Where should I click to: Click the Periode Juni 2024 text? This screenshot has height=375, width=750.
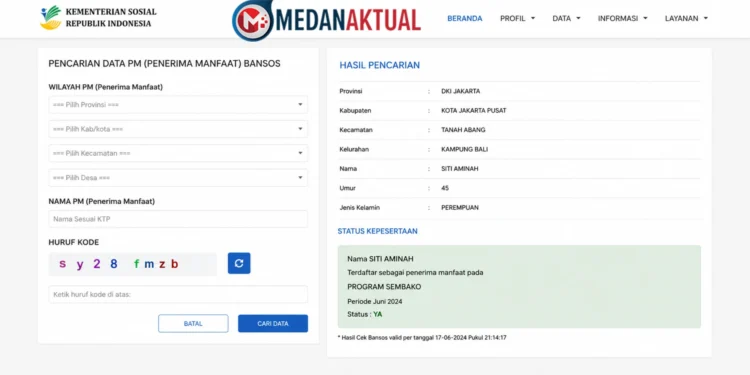tap(375, 301)
